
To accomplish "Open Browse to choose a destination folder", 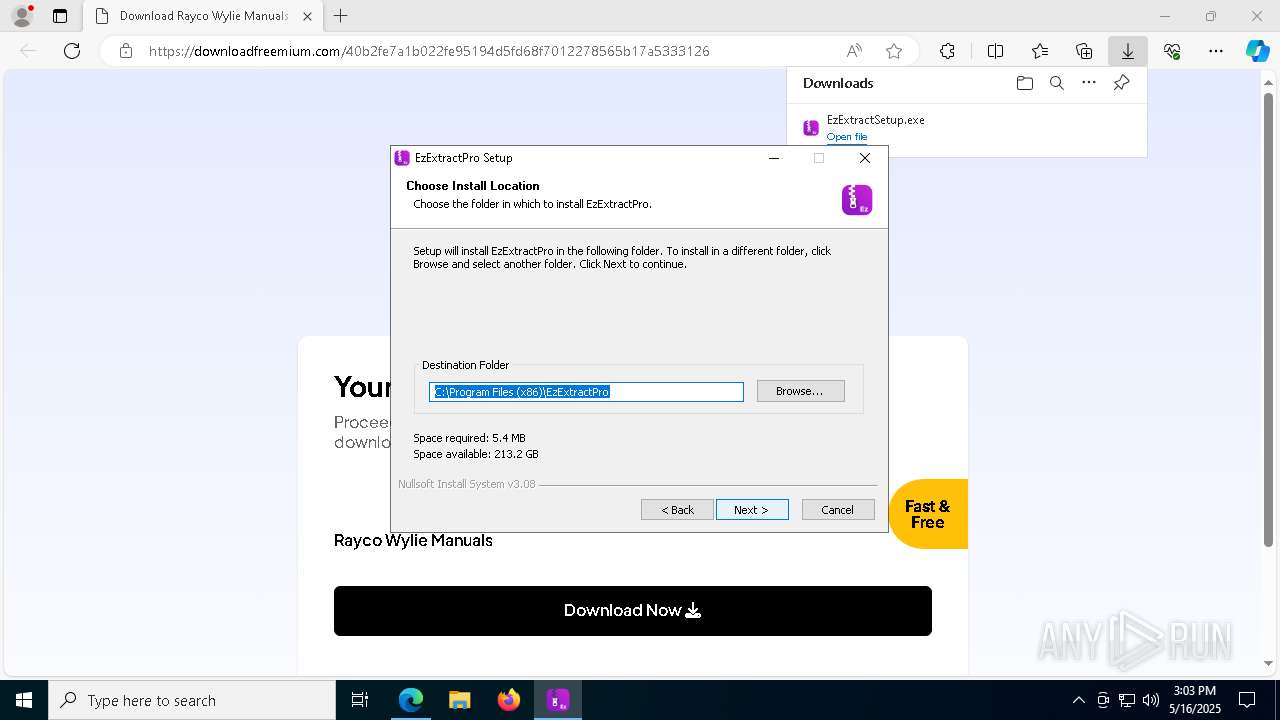I will coord(800,391).
